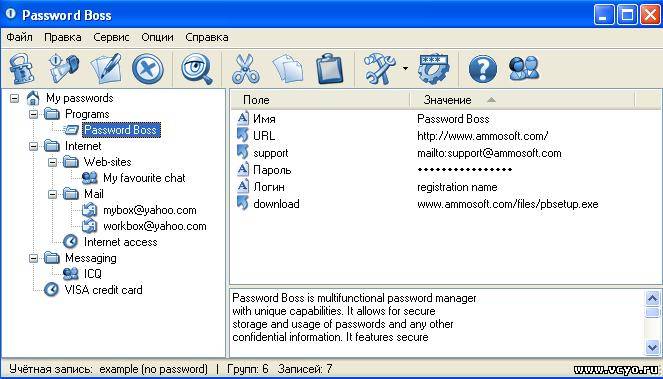663x379 pixels.
Task: Click Групп: 6 in status bar
Action: pos(248,369)
